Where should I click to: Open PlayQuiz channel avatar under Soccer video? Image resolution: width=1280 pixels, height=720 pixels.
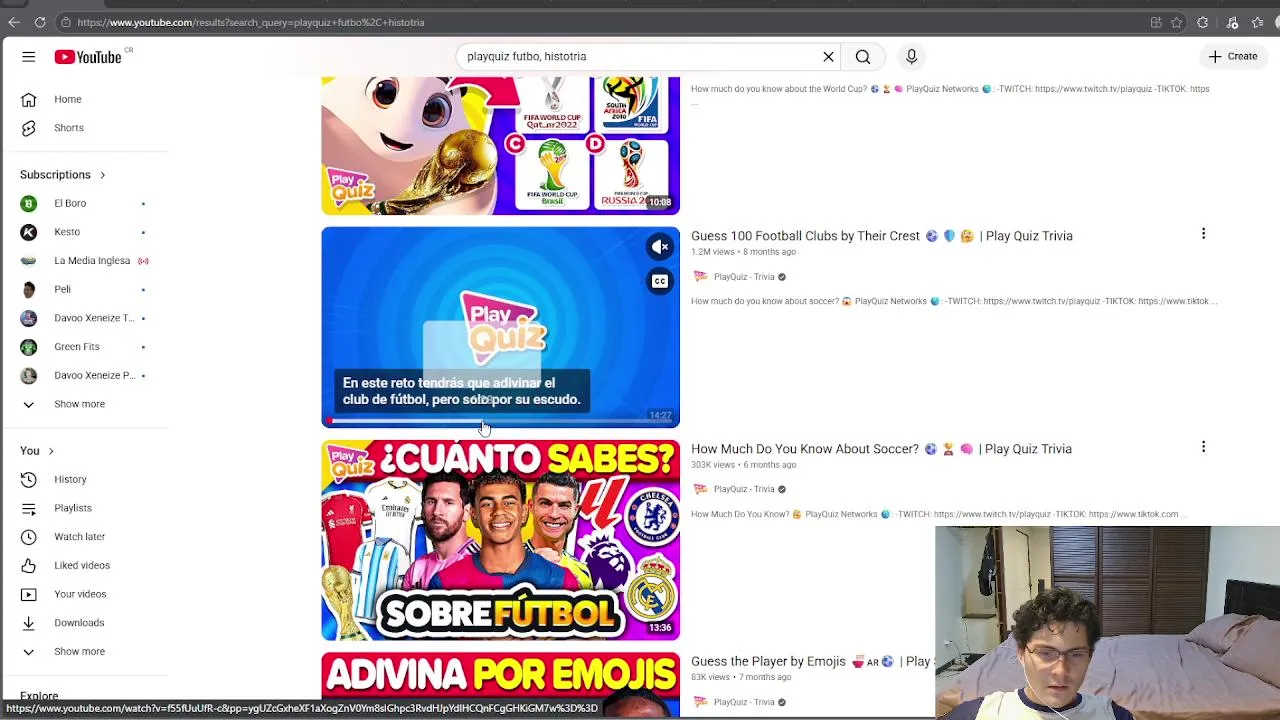pos(700,489)
